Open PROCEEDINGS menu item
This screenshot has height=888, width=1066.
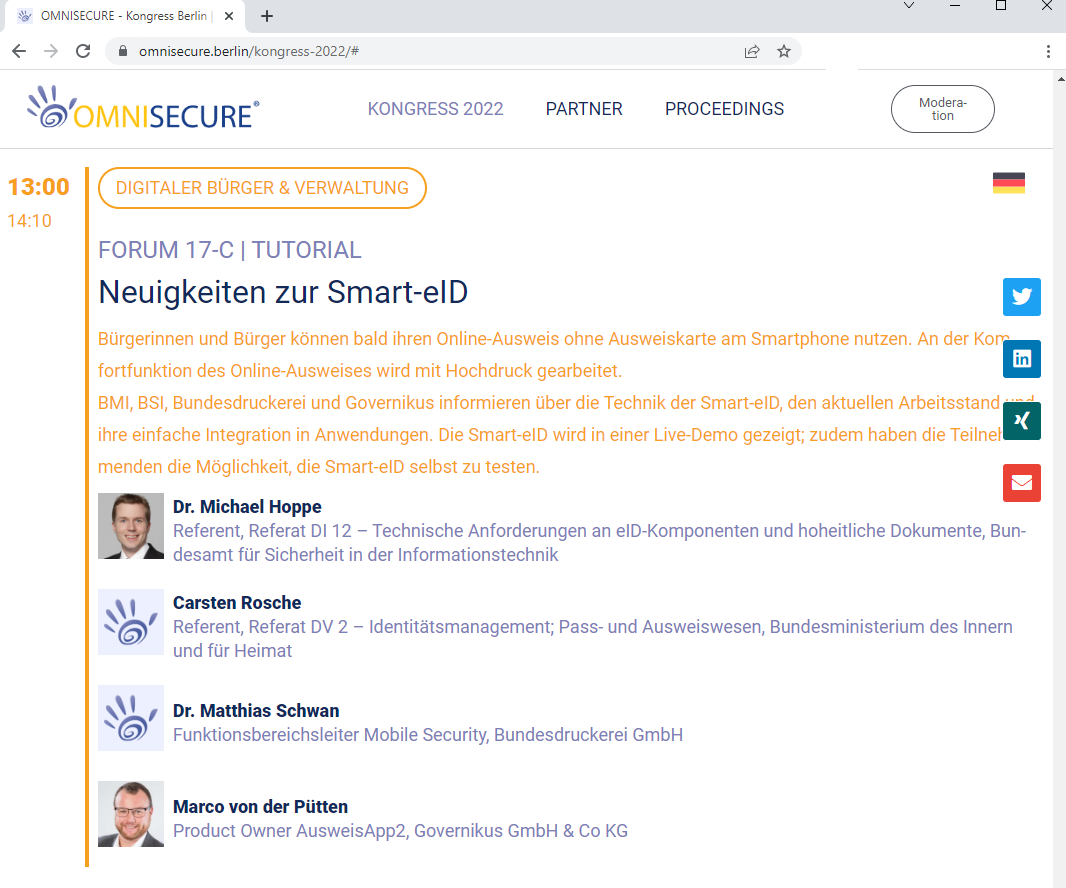coord(724,109)
